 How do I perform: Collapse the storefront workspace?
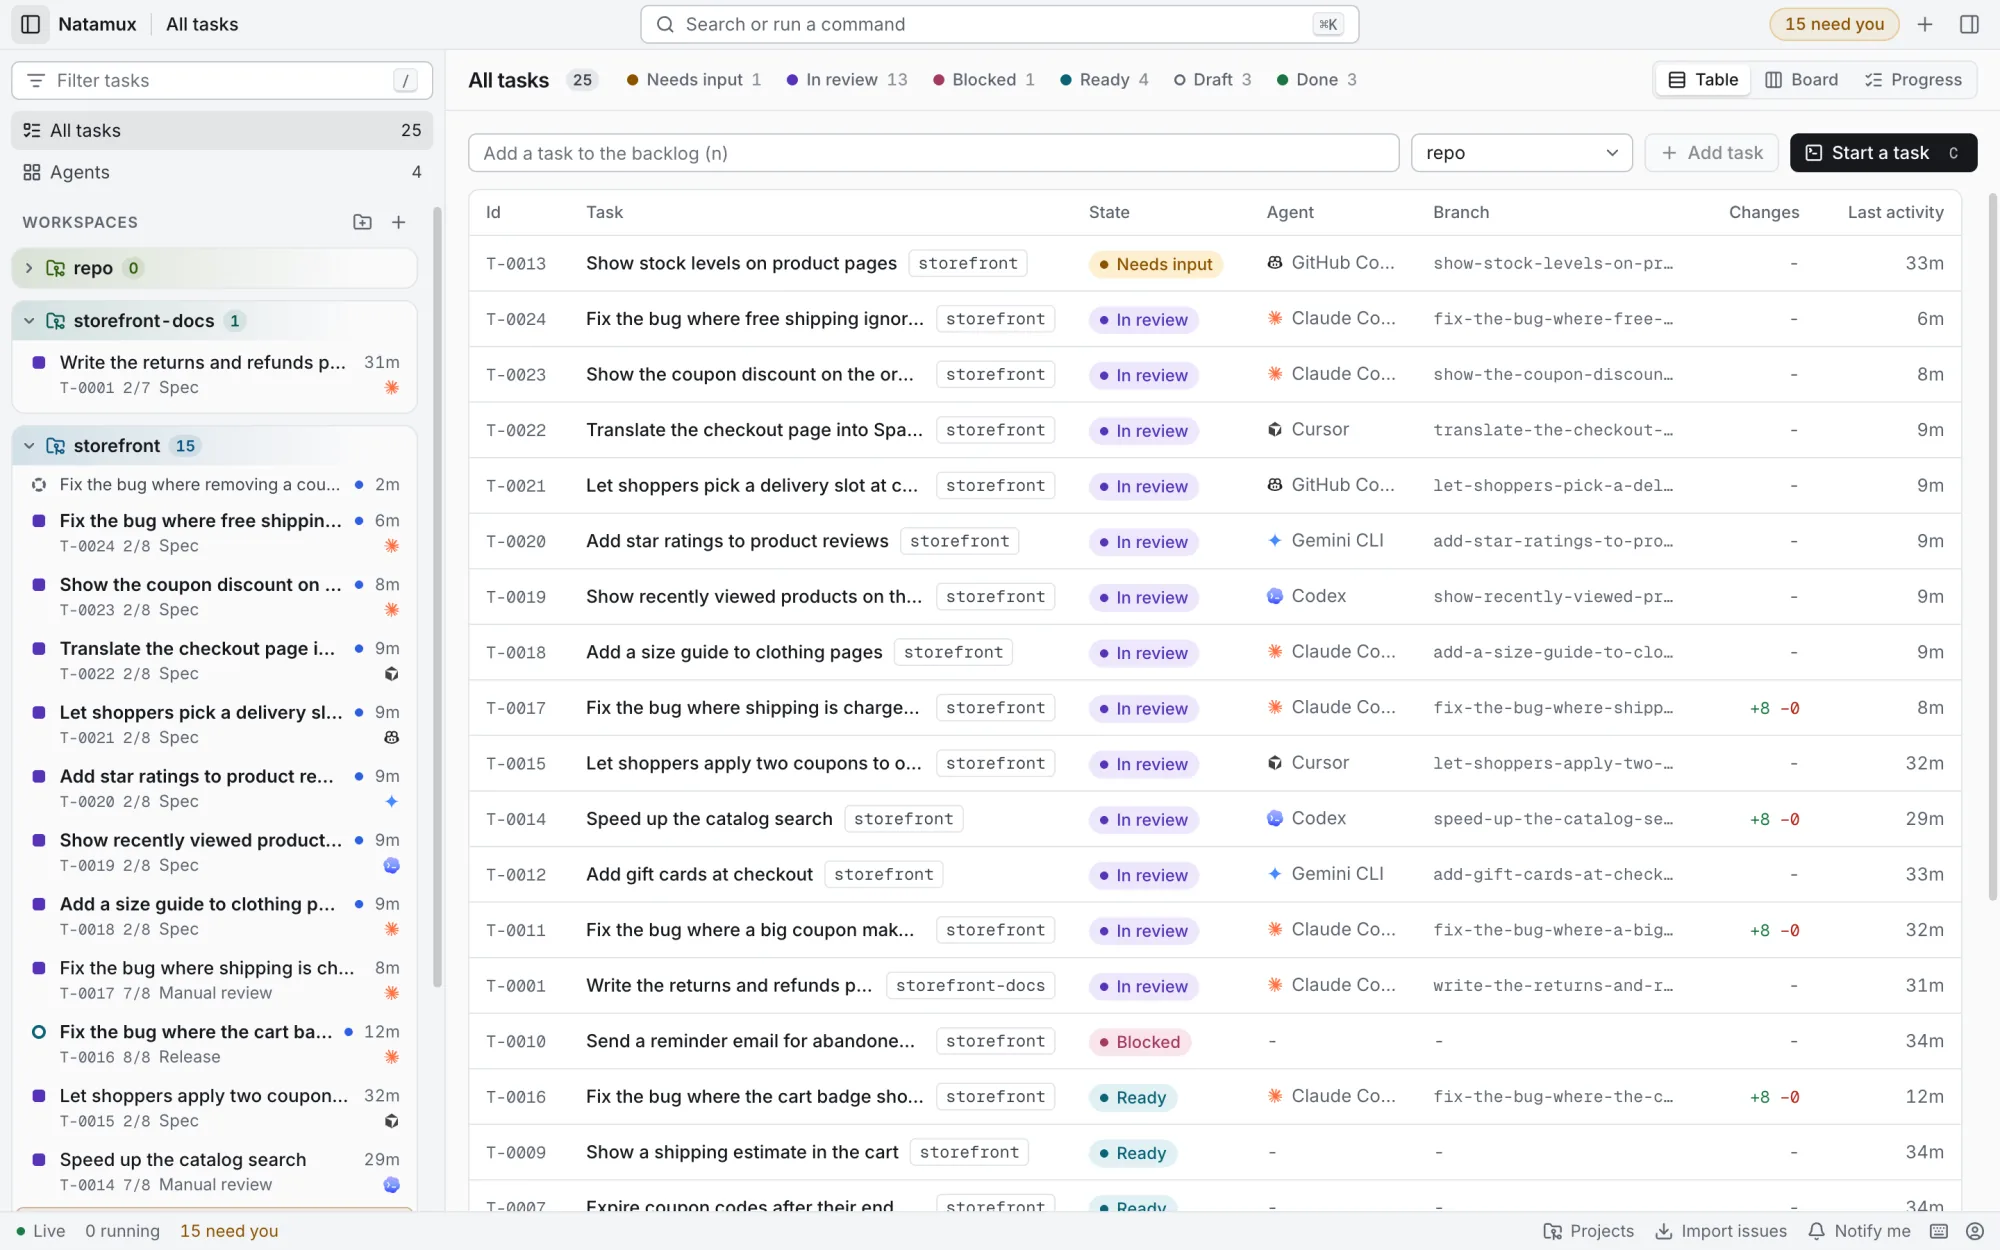pos(29,446)
